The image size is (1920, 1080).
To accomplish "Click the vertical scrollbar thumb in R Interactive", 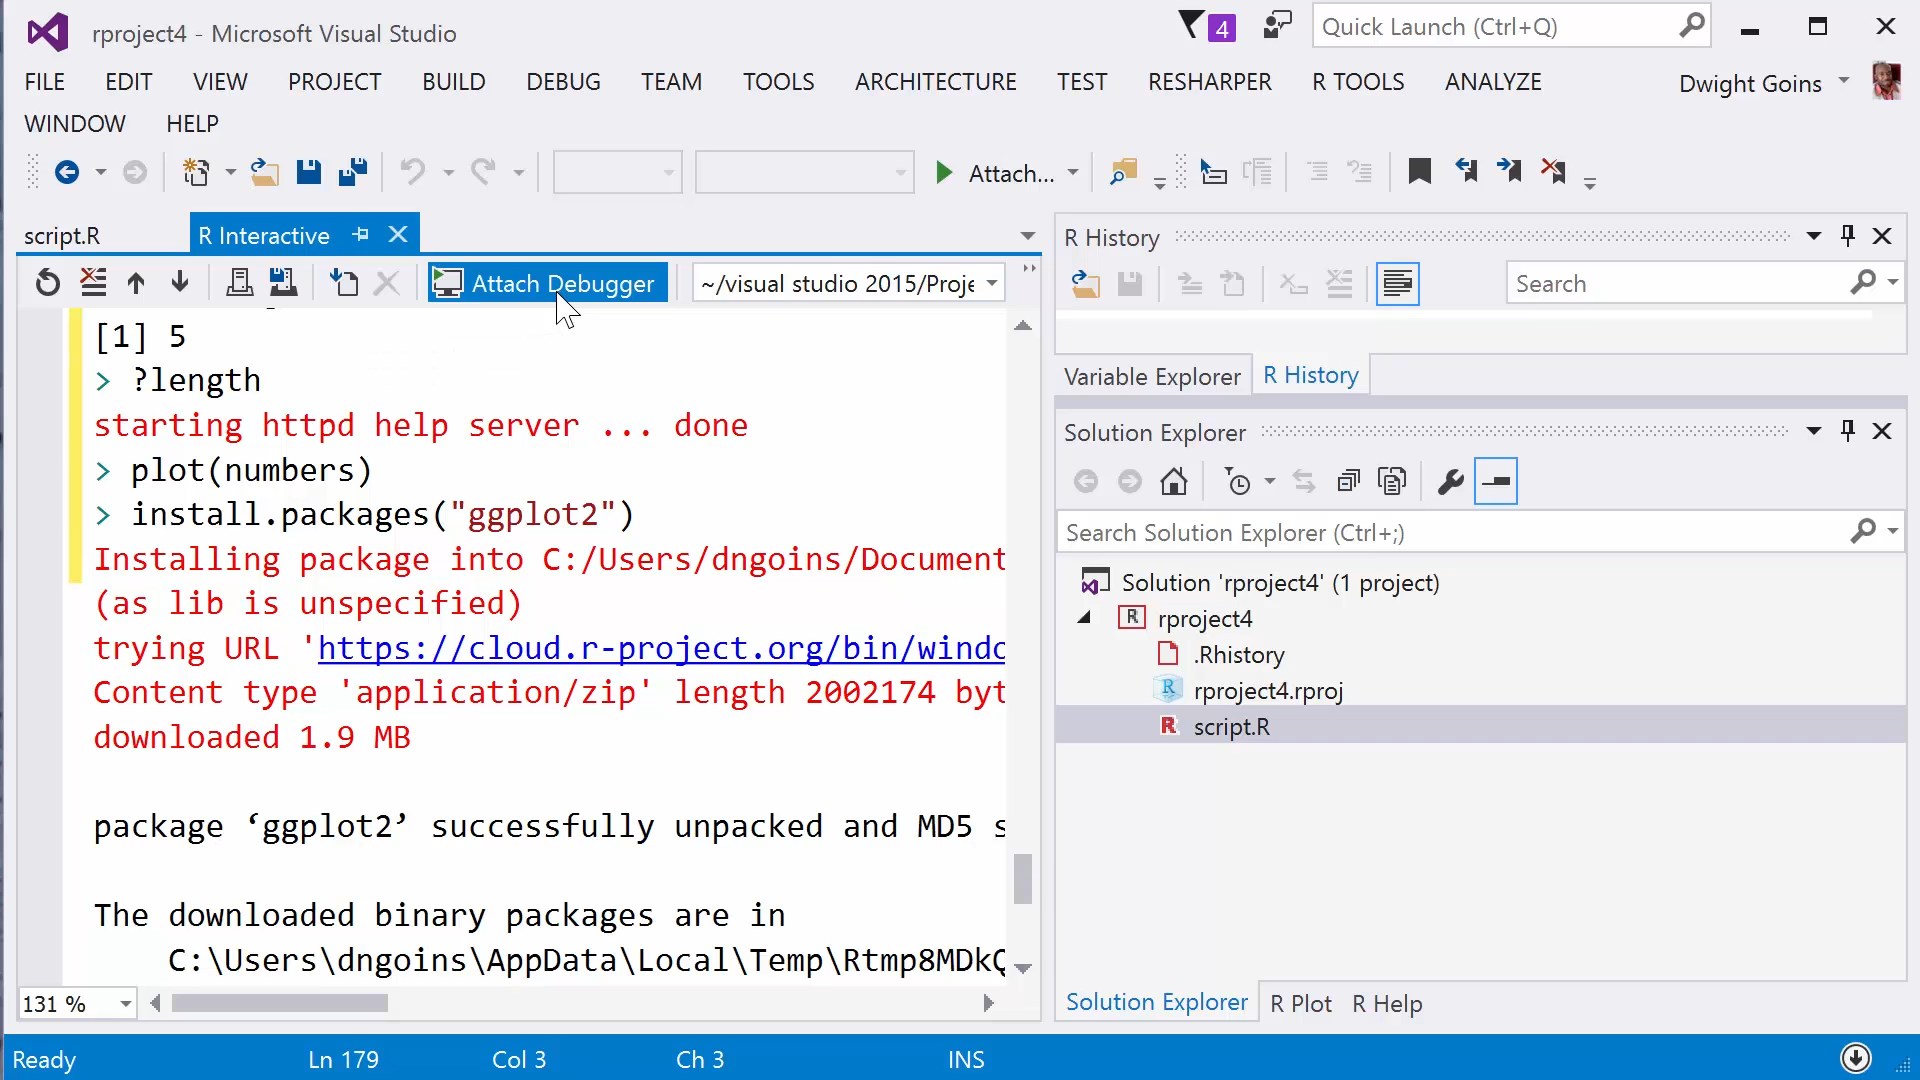I will tap(1022, 878).
